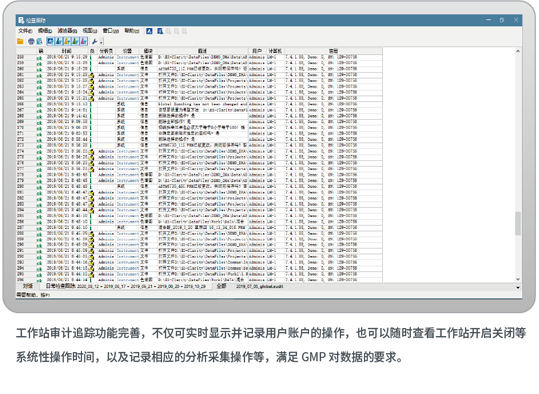
Task: Click the print preview icon beside printer
Action: [40, 42]
